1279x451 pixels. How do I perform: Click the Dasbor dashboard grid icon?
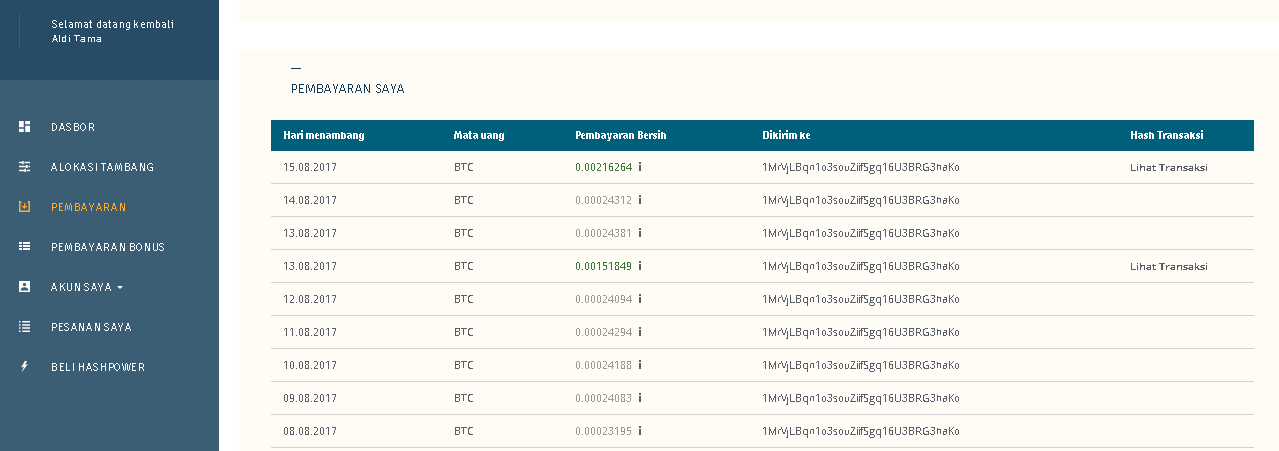[x=25, y=127]
